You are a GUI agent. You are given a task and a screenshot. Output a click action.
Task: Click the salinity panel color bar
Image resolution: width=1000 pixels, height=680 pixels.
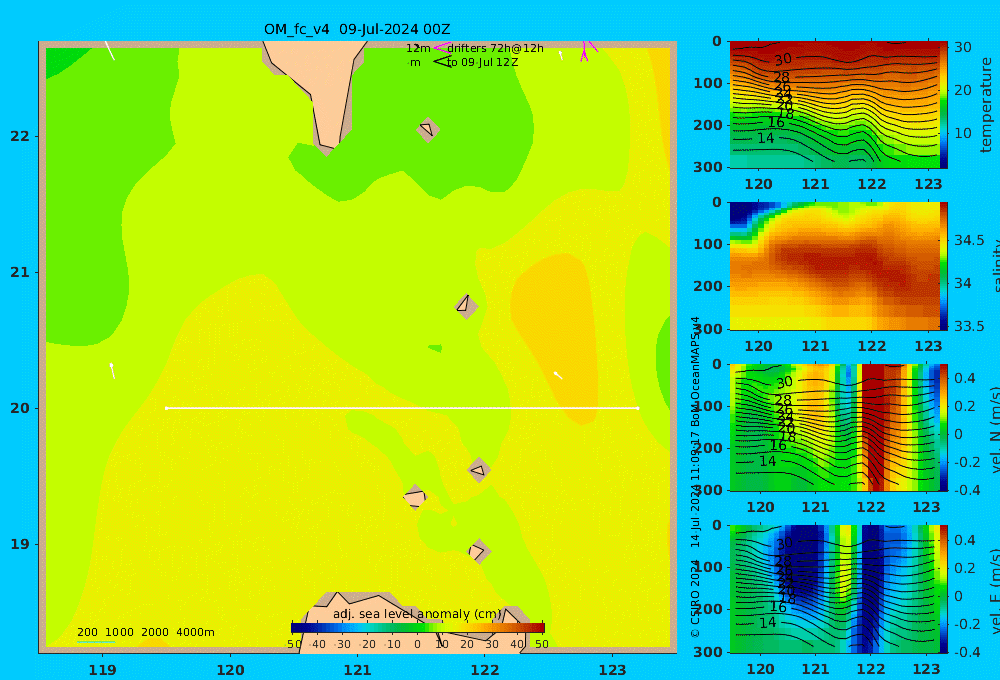click(x=944, y=266)
